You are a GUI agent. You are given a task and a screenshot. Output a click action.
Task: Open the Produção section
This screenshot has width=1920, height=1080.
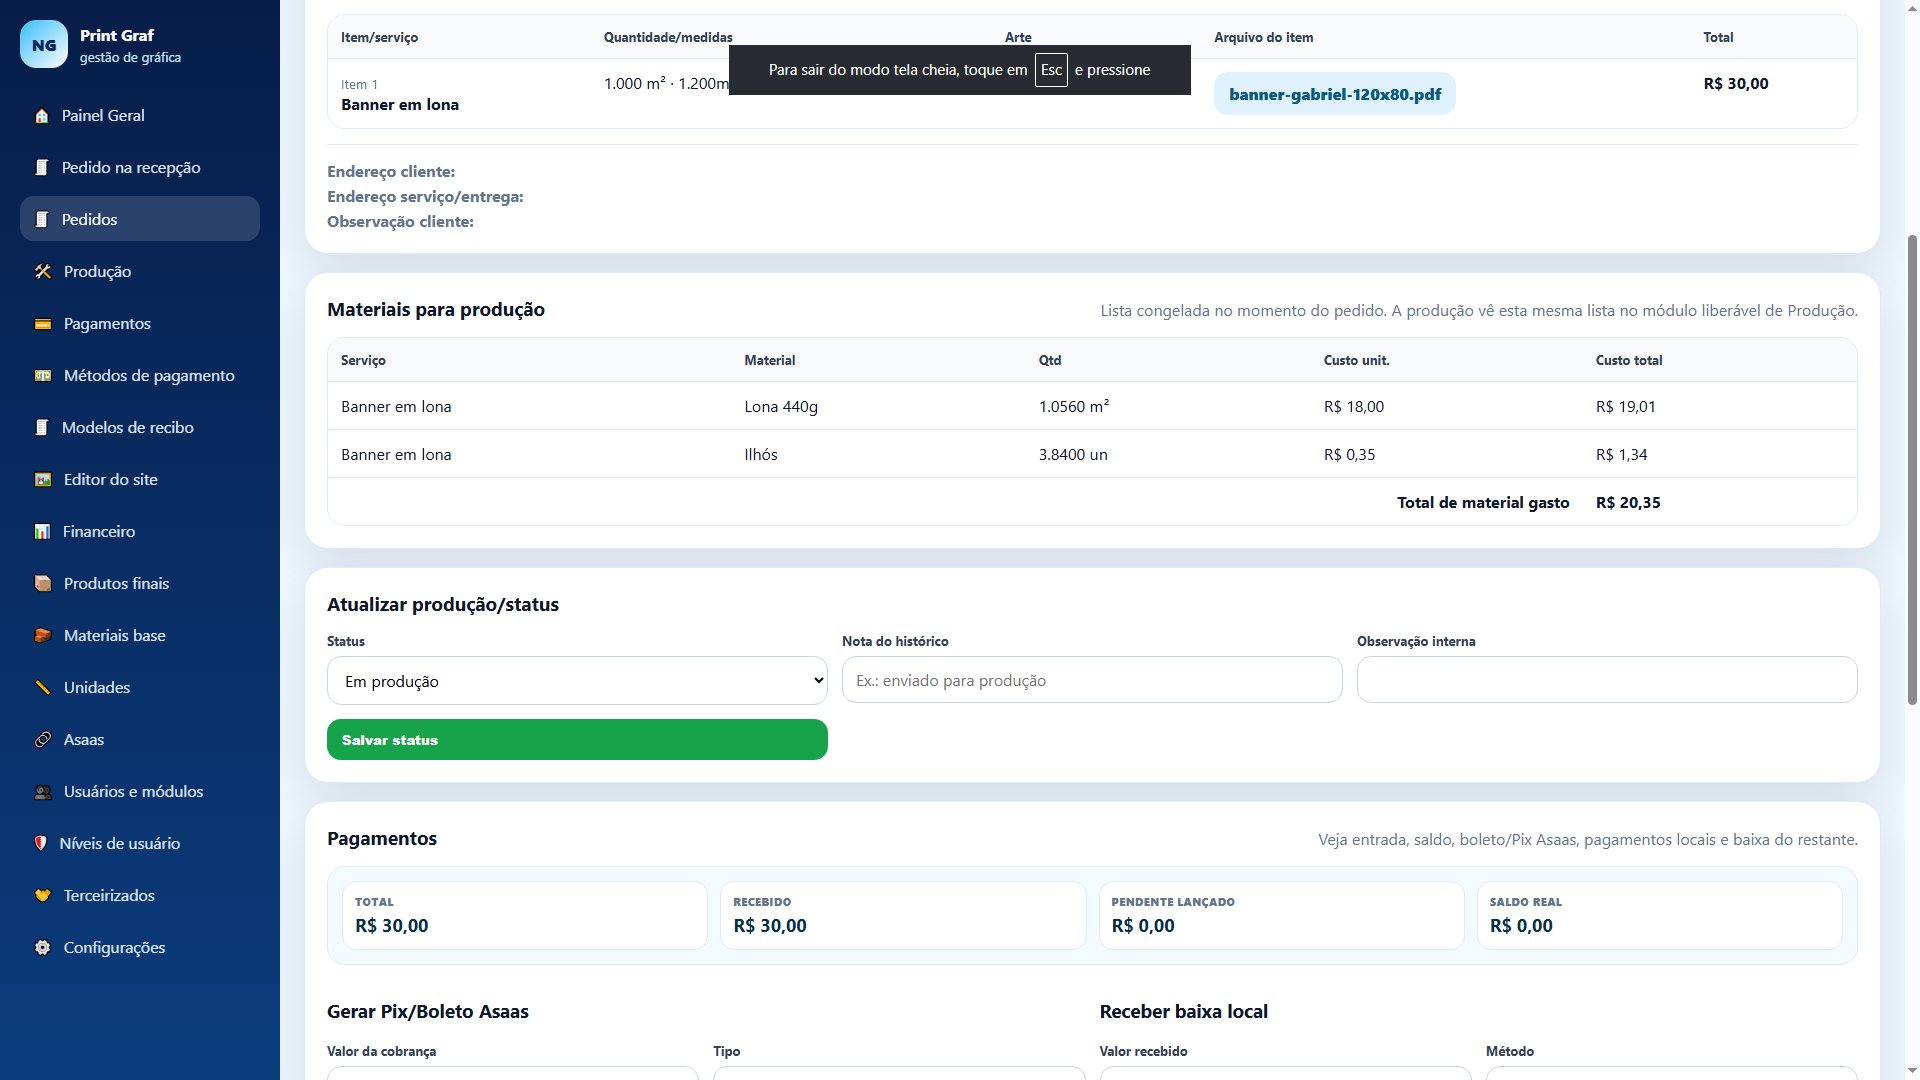point(140,272)
